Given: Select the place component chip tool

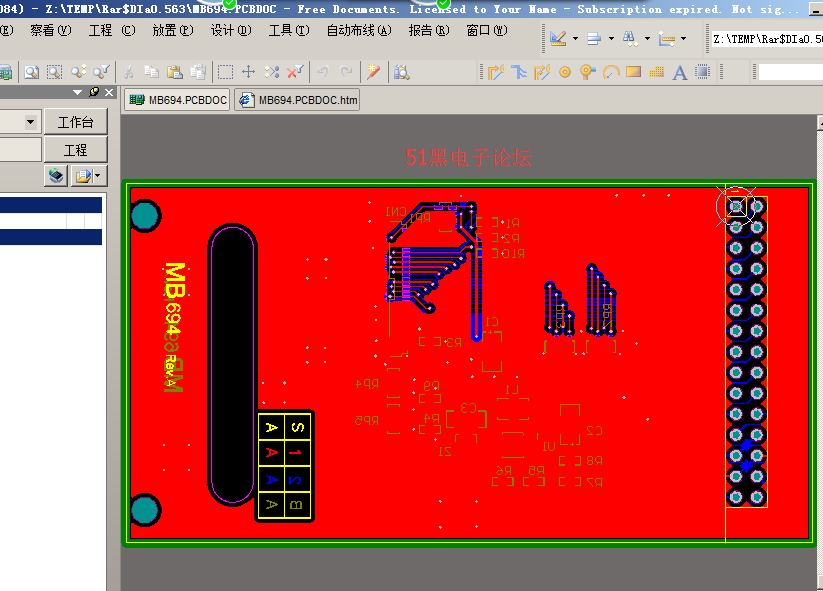Looking at the screenshot, I should point(703,72).
